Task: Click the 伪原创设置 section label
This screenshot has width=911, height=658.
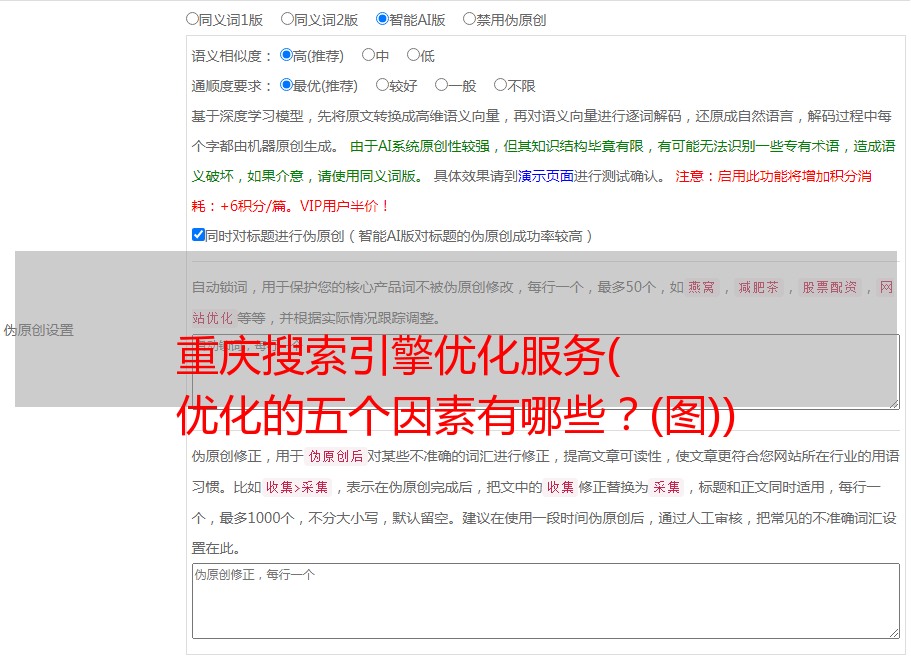Action: 38,330
